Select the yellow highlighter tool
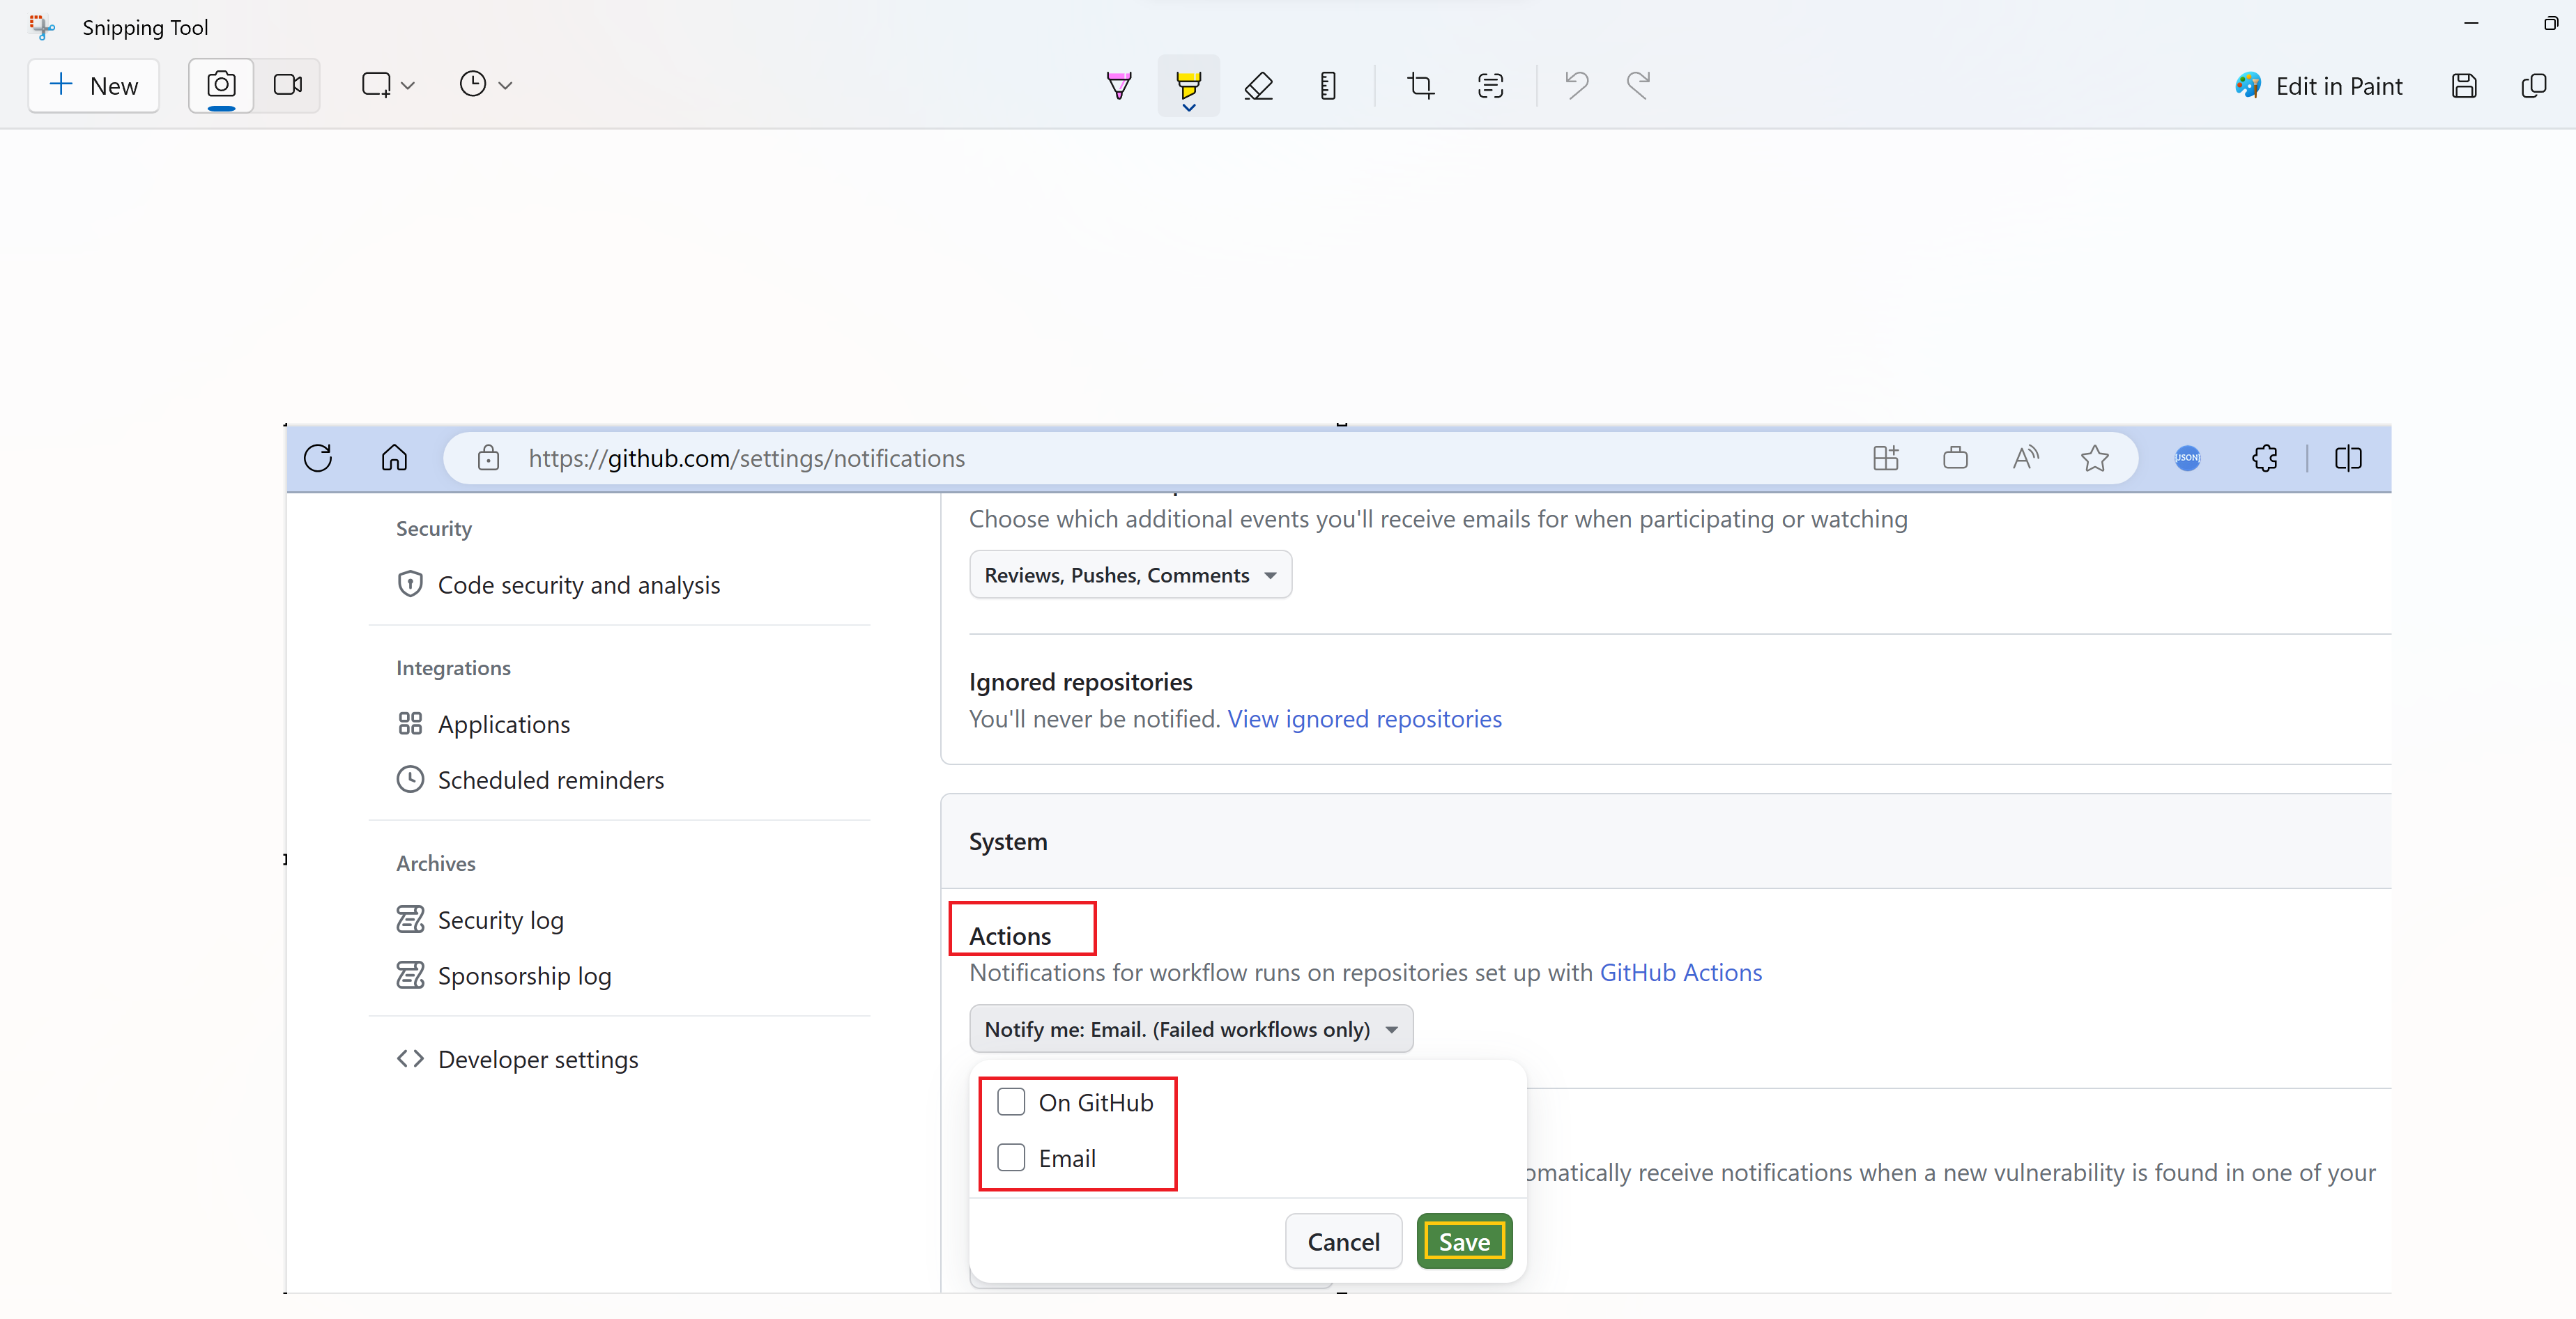 pos(1188,82)
